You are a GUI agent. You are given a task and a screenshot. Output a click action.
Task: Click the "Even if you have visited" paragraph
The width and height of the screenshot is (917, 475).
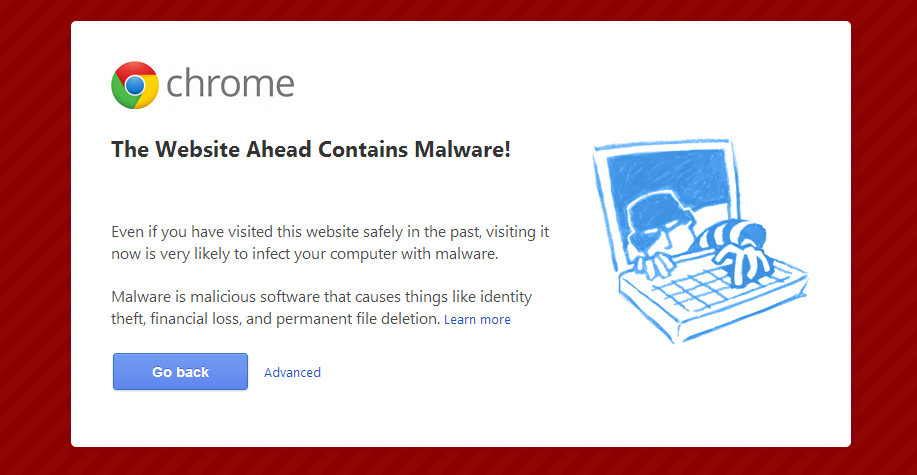(330, 232)
